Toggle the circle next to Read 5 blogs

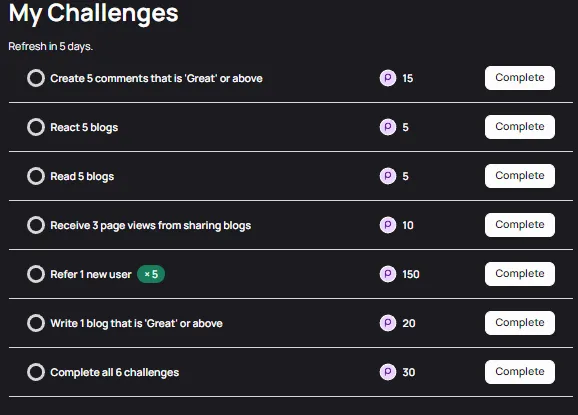36,176
